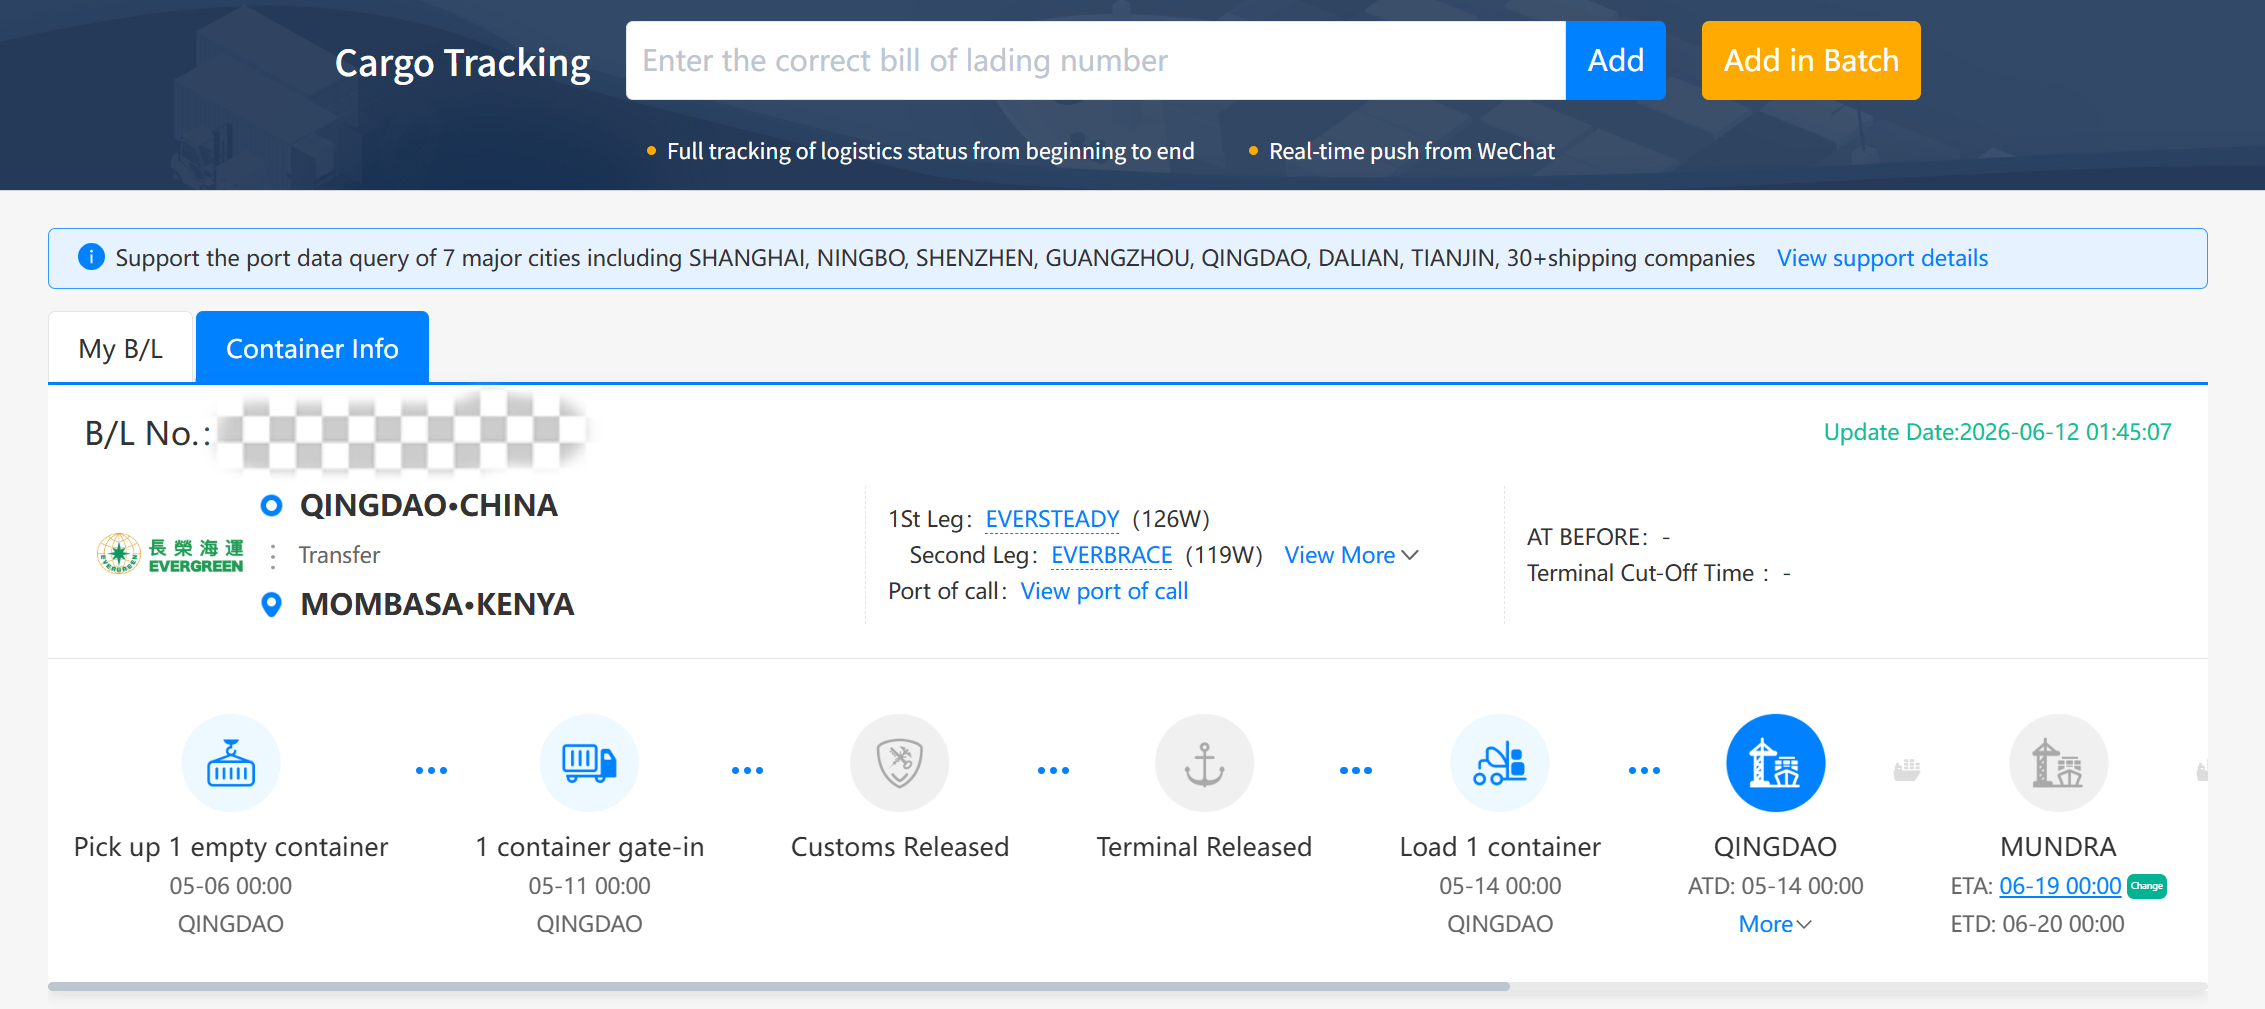Click the small ship icon between QINGDAO and MUNDRA
2265x1009 pixels.
pyautogui.click(x=1907, y=770)
